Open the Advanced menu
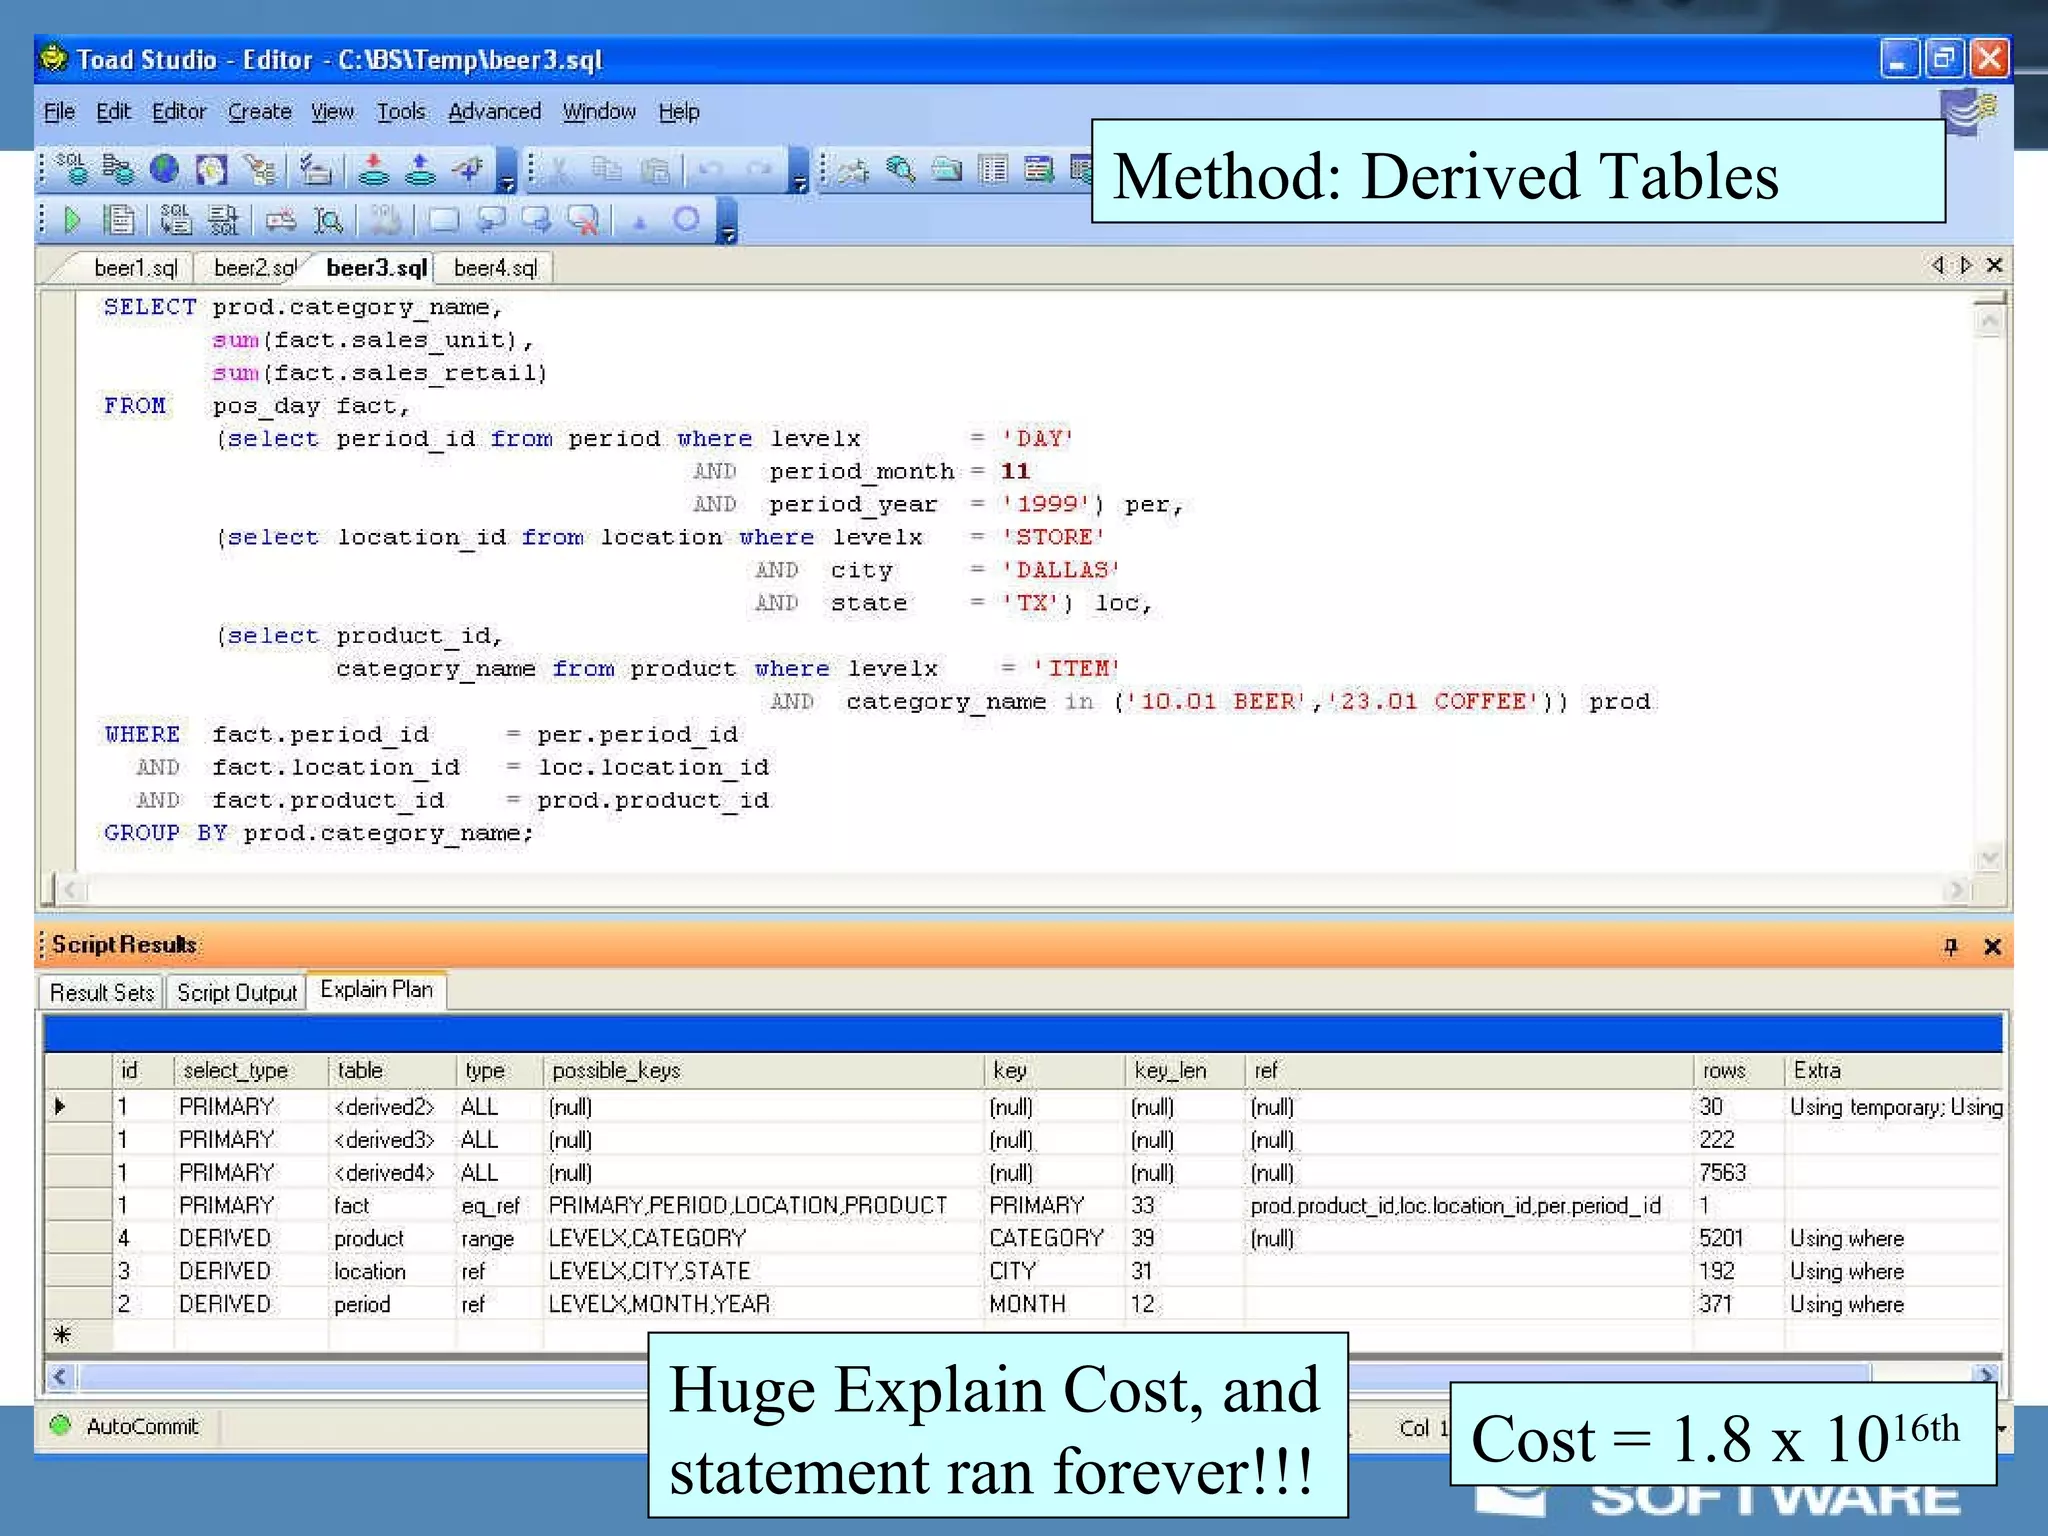This screenshot has width=2048, height=1536. (494, 112)
